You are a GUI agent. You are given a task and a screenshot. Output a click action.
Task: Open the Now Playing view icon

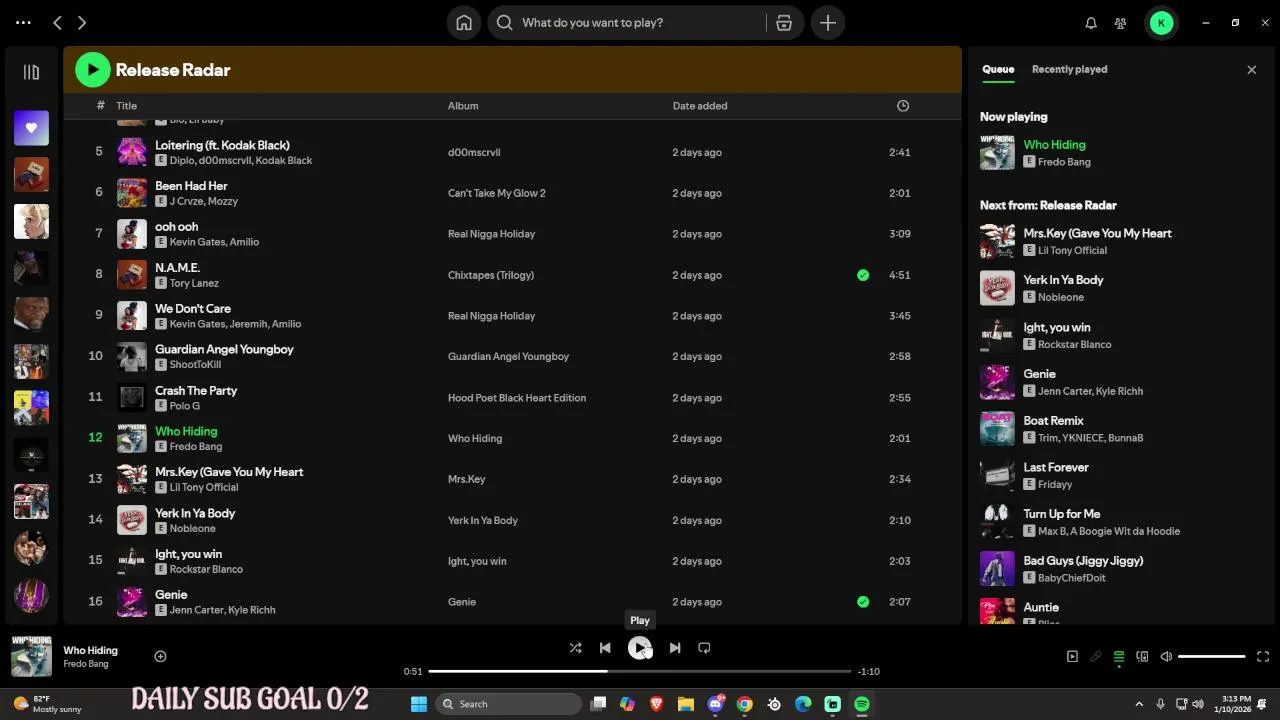1072,657
